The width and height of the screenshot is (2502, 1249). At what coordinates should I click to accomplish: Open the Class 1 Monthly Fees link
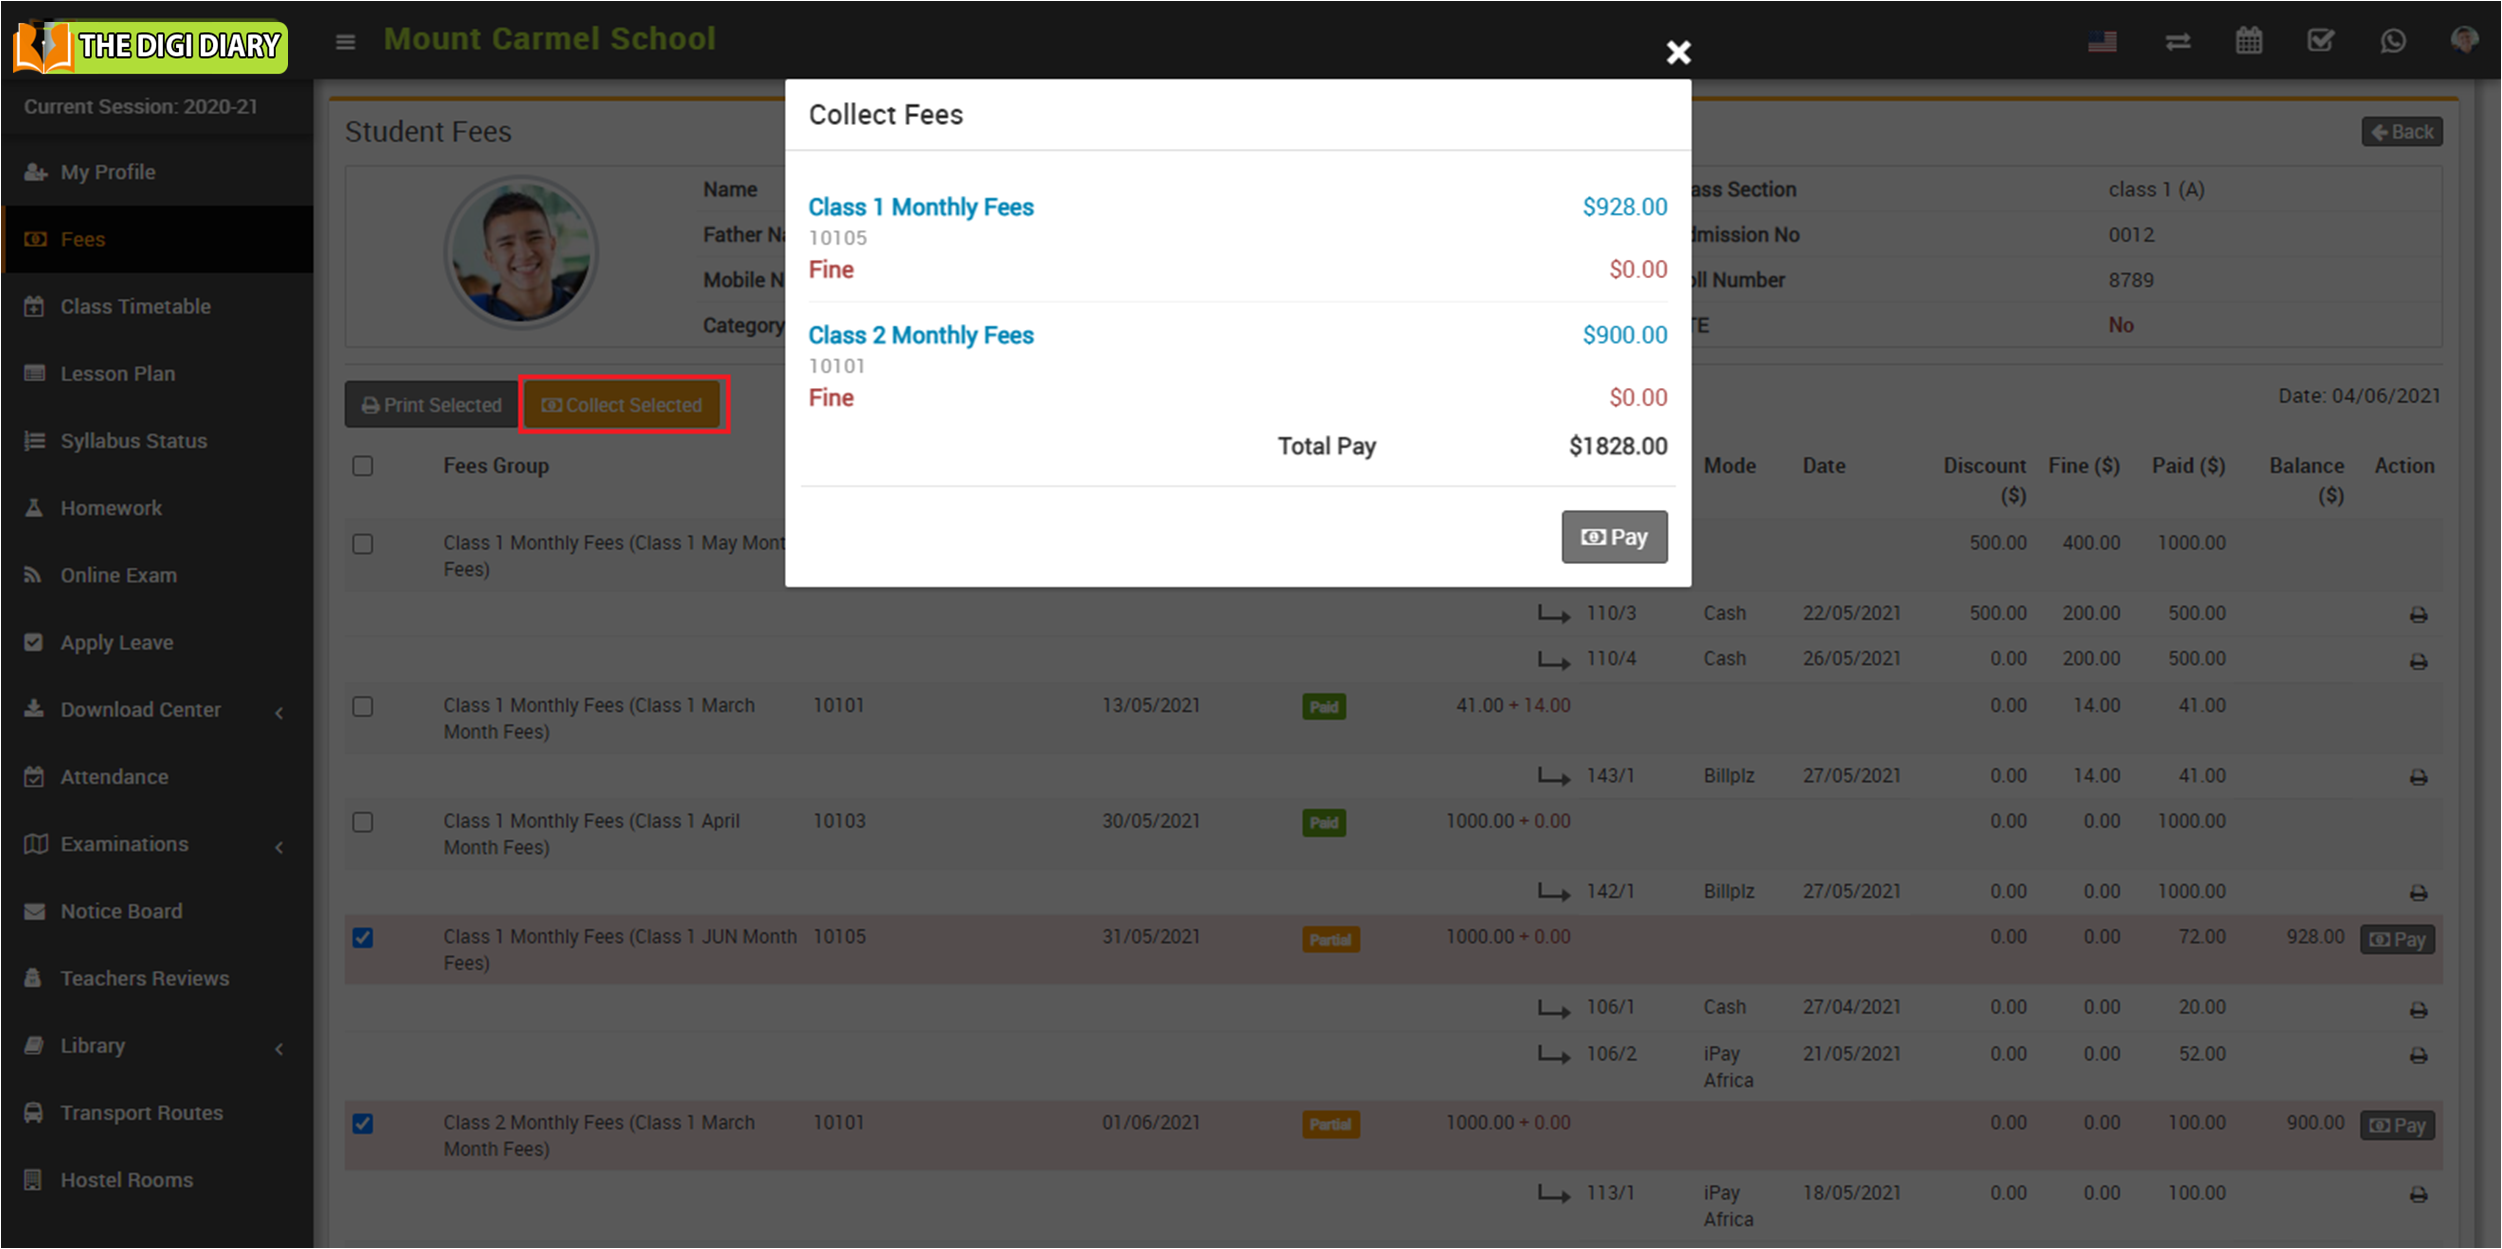[920, 207]
